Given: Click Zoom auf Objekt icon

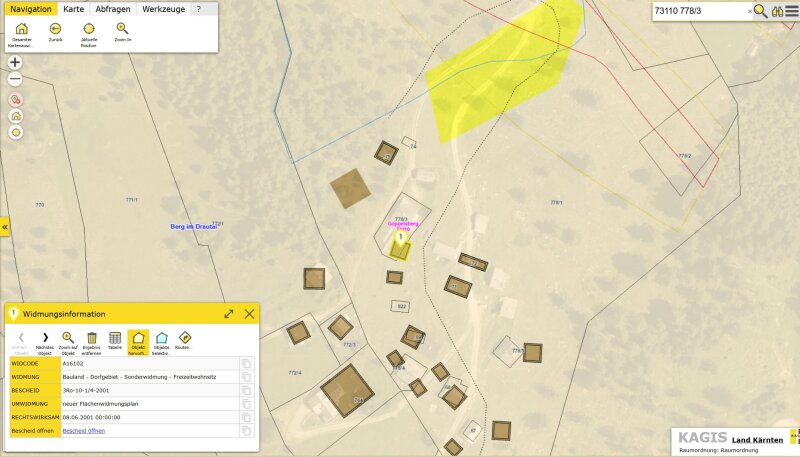Looking at the screenshot, I should 68,338.
